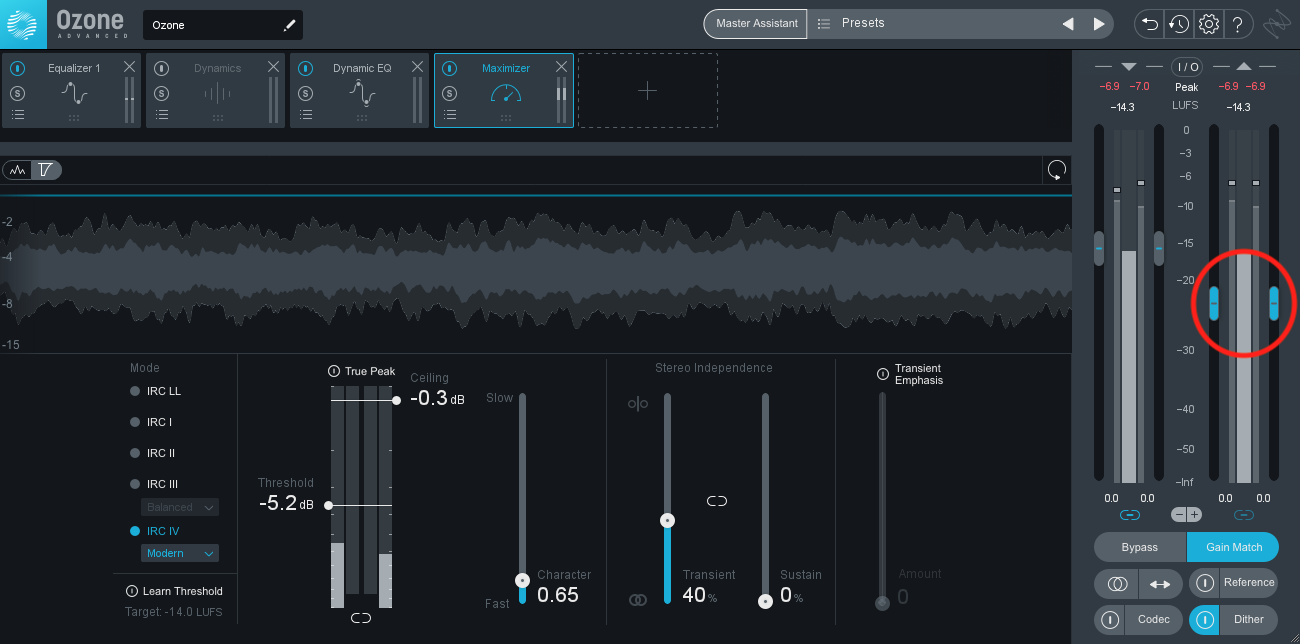Edit the preset name with pencil icon
Image resolution: width=1300 pixels, height=644 pixels.
coord(290,25)
